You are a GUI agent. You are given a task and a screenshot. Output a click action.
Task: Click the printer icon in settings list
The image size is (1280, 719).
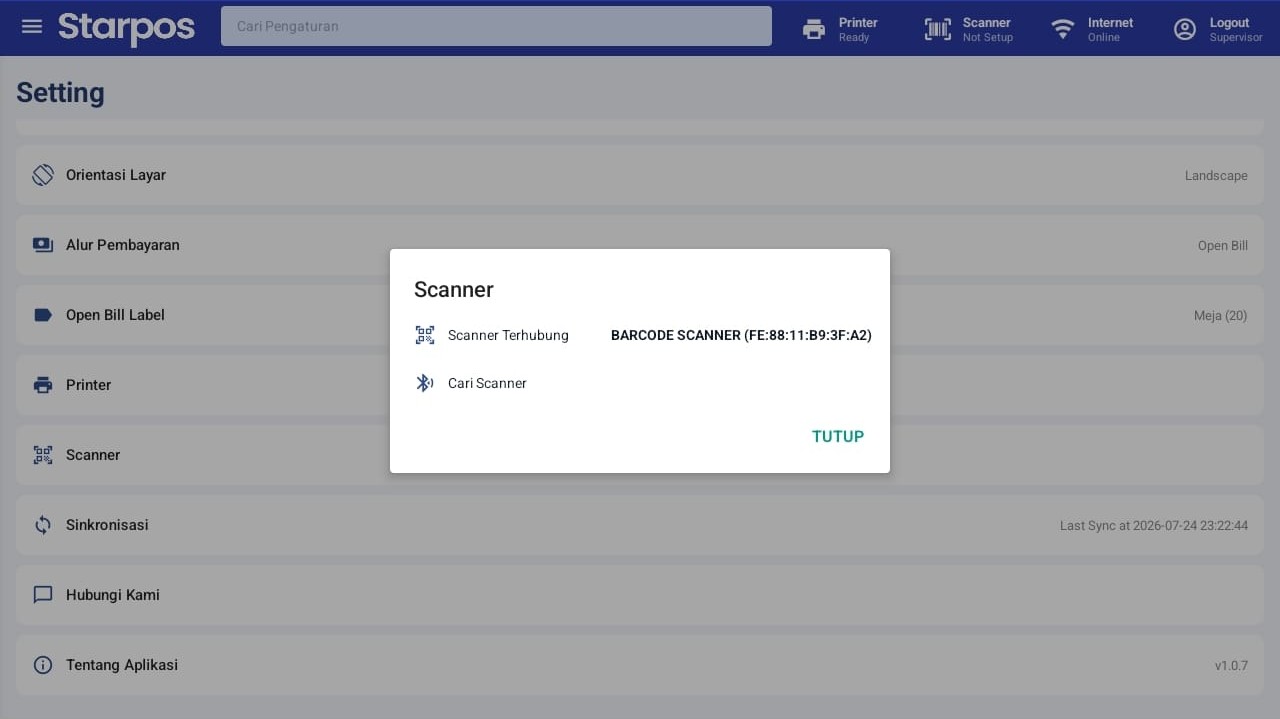43,385
